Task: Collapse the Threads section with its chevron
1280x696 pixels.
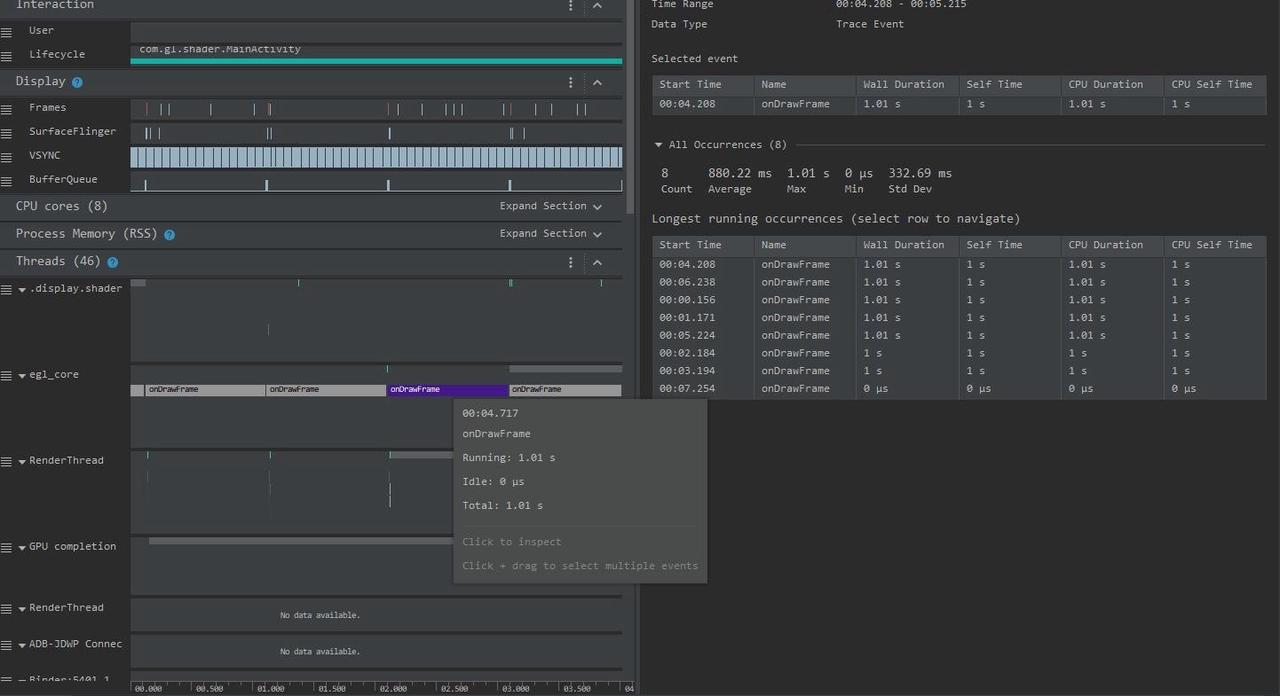Action: tap(597, 262)
